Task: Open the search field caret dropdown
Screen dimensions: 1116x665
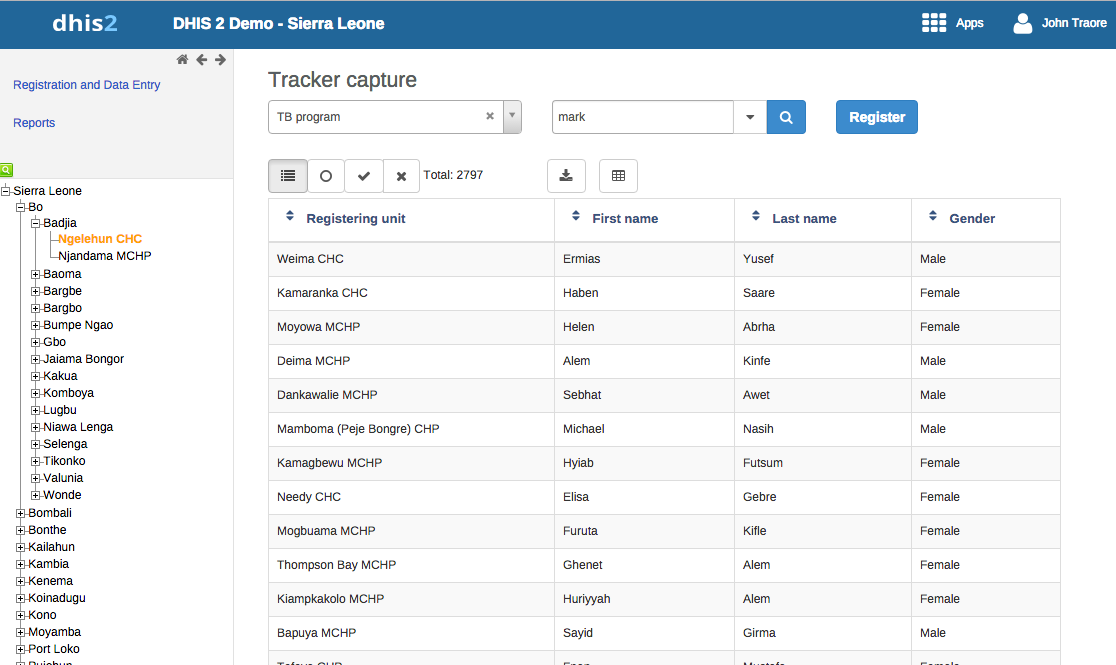Action: click(x=750, y=117)
